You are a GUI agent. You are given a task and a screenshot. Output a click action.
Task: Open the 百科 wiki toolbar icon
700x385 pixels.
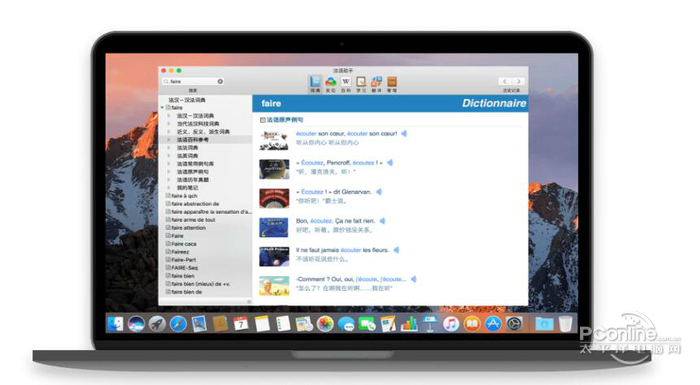point(346,84)
